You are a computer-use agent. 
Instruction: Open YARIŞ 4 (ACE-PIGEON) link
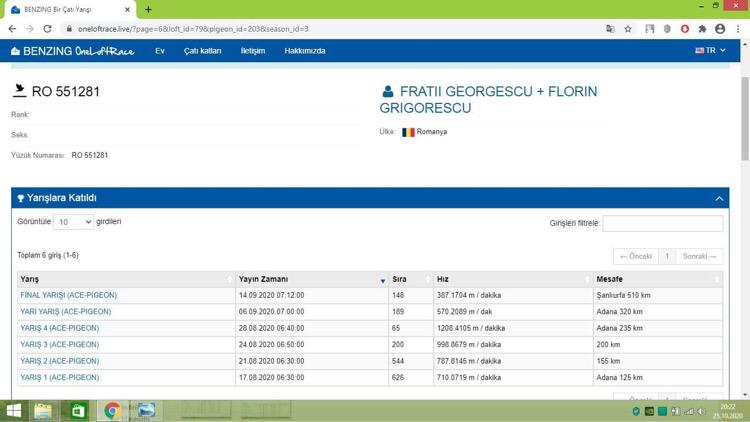[x=60, y=328]
